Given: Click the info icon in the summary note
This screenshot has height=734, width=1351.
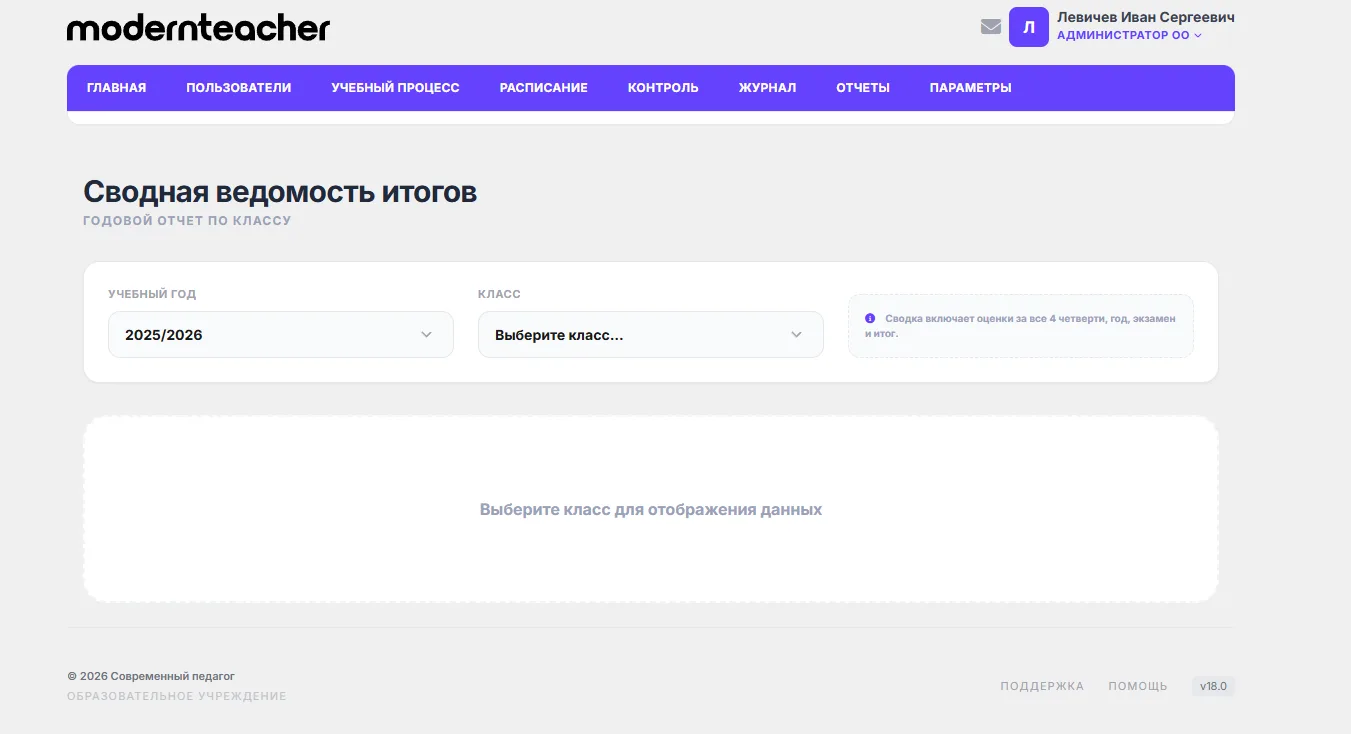Looking at the screenshot, I should pos(870,318).
